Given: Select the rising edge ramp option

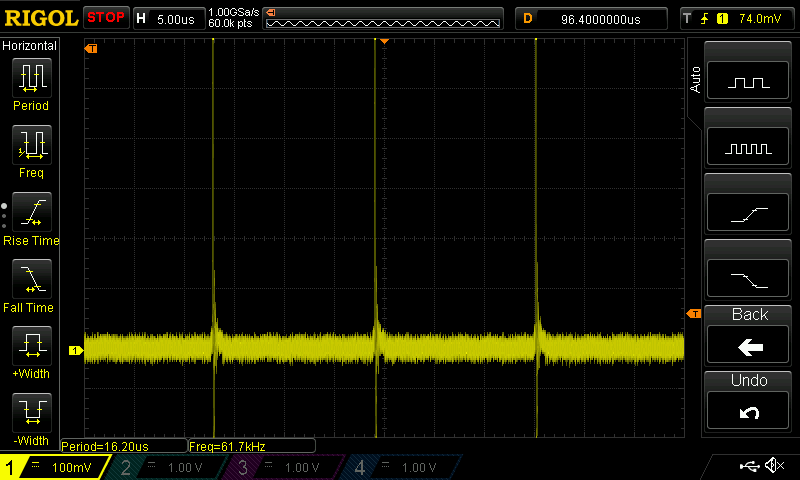Looking at the screenshot, I should [749, 214].
